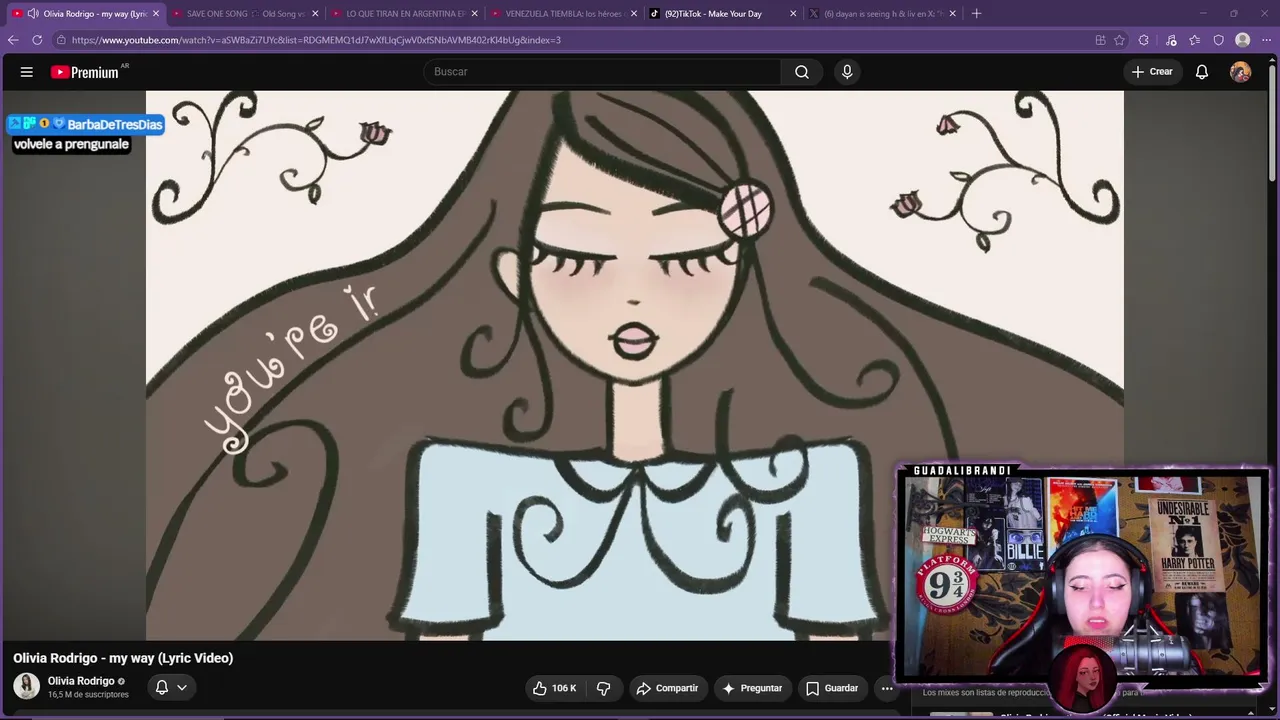The height and width of the screenshot is (720, 1280).
Task: Open a new browser tab
Action: [x=976, y=14]
